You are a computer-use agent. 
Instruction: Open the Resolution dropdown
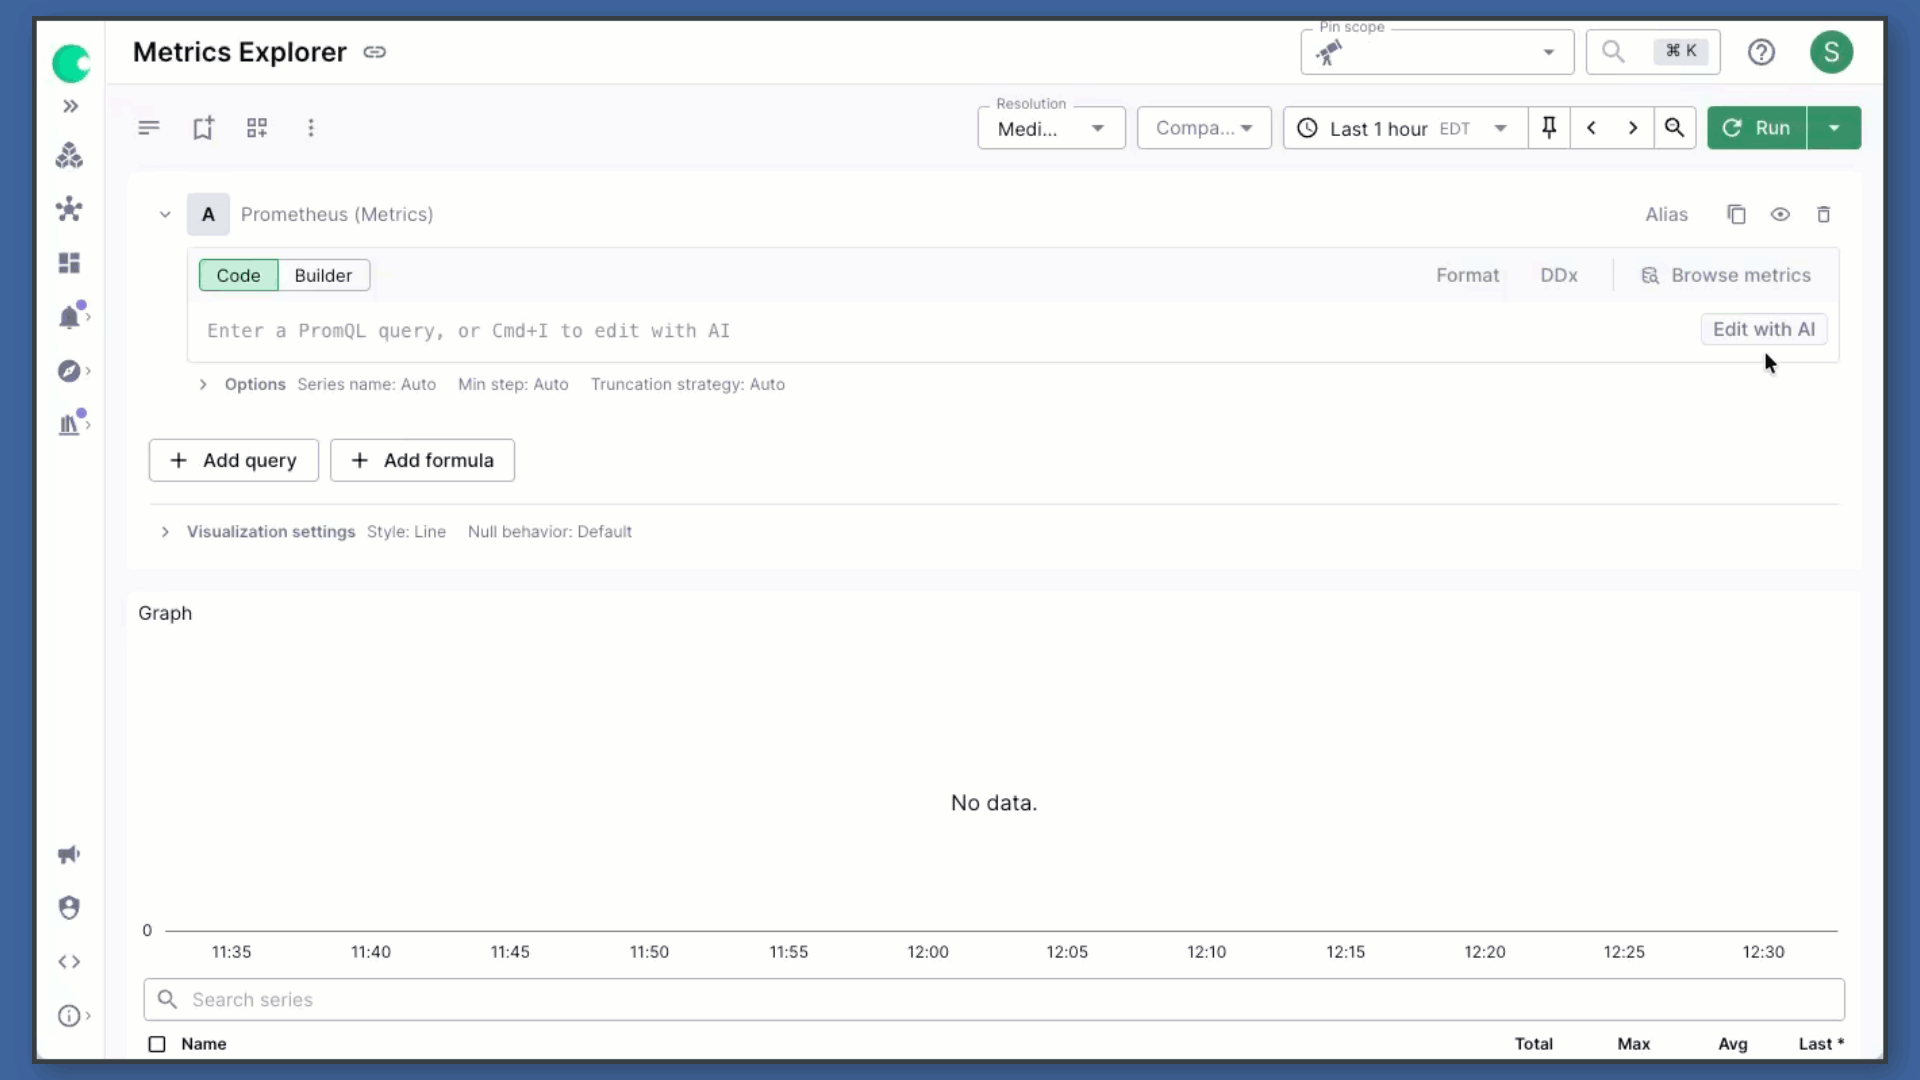click(x=1051, y=128)
